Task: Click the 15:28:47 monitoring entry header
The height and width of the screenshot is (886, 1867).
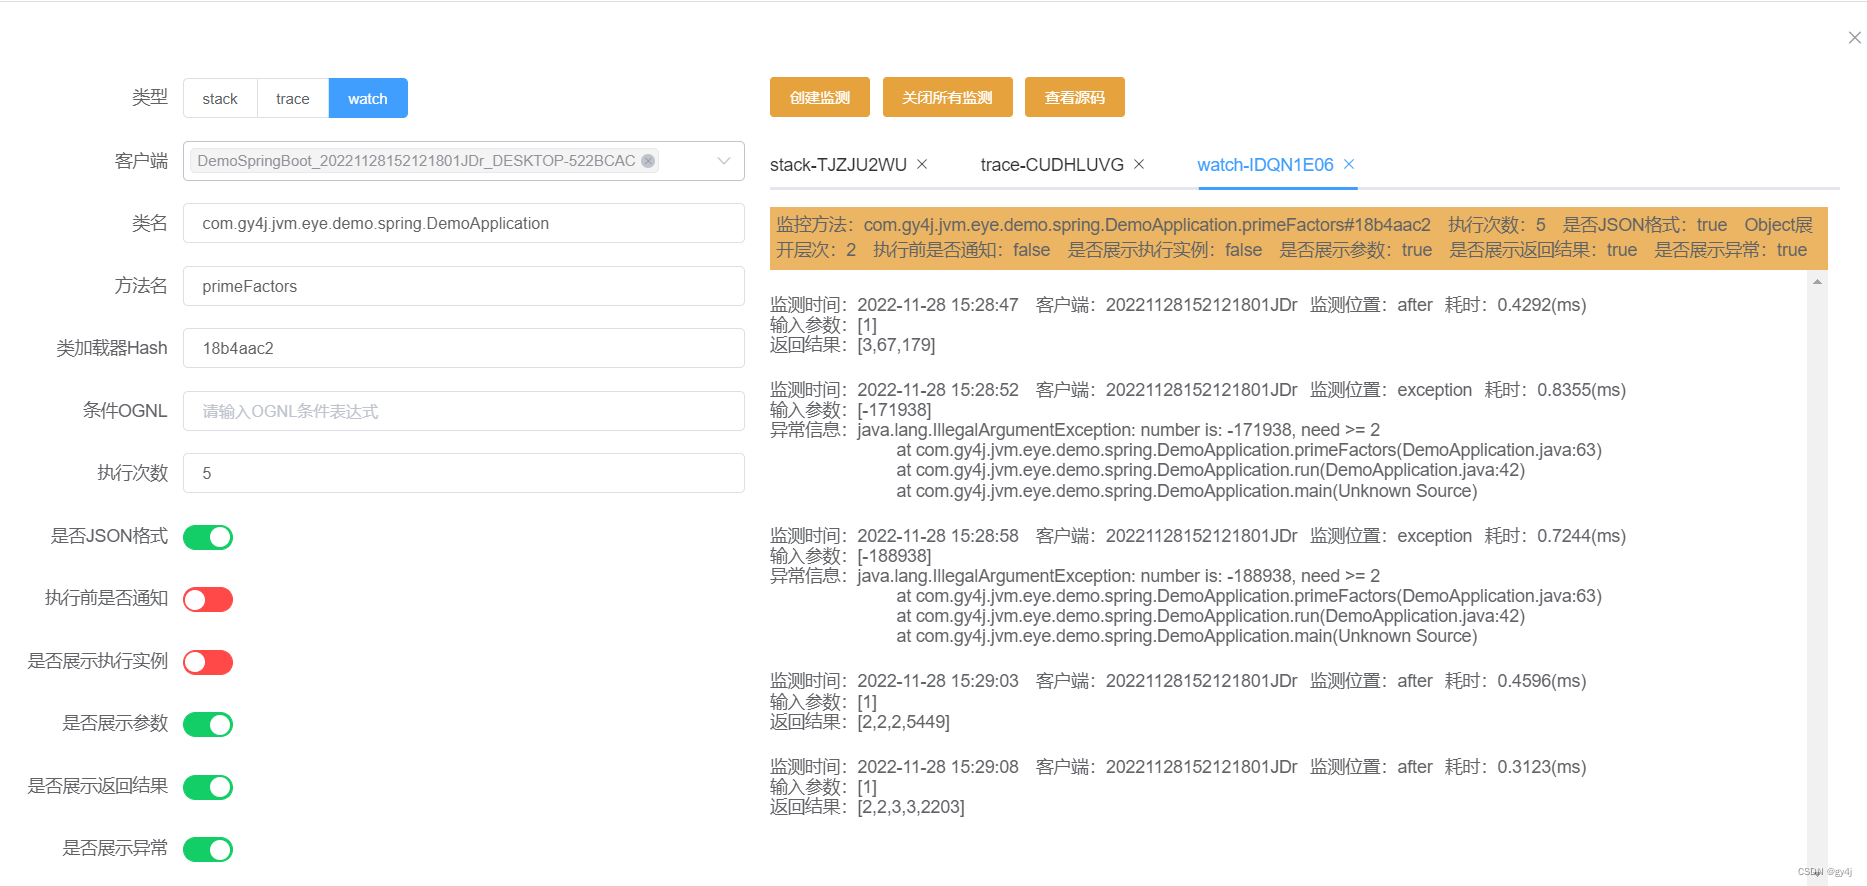Action: point(1178,305)
